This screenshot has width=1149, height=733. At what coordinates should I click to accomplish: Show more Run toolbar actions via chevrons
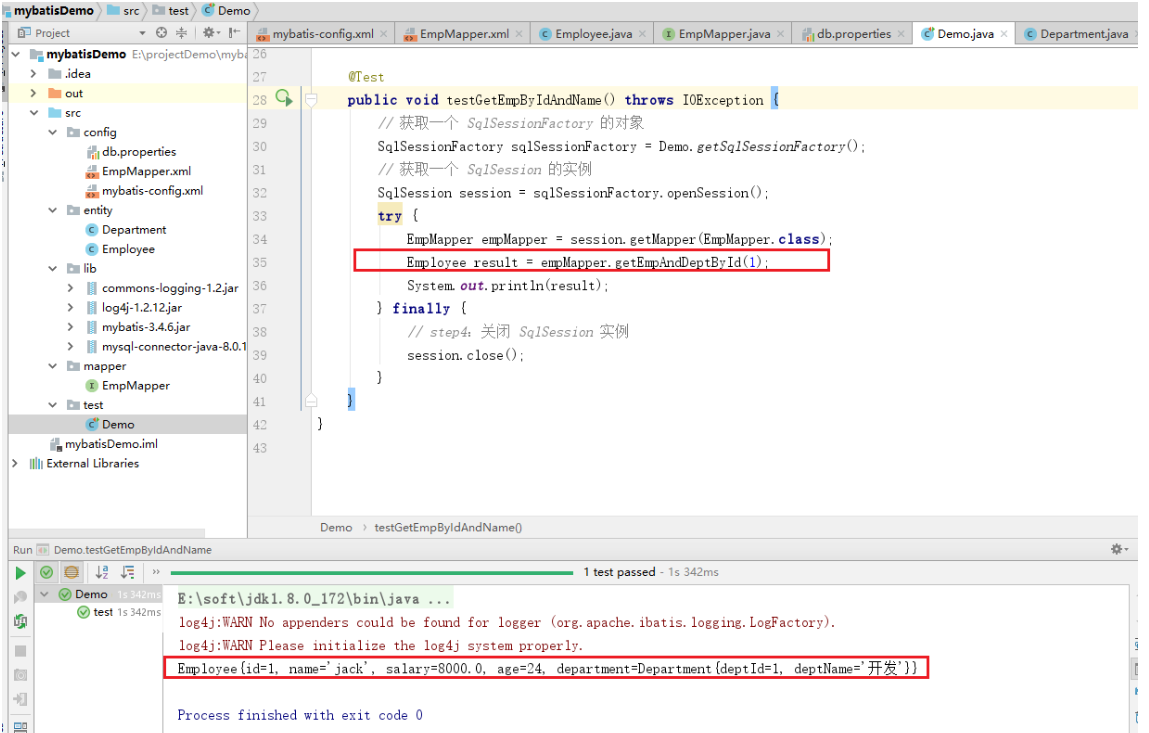pyautogui.click(x=155, y=572)
